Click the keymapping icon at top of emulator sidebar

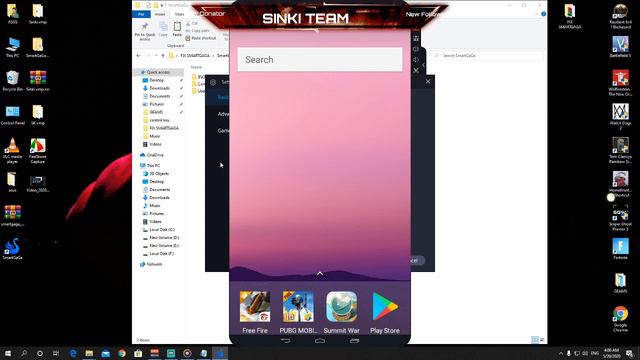[416, 38]
